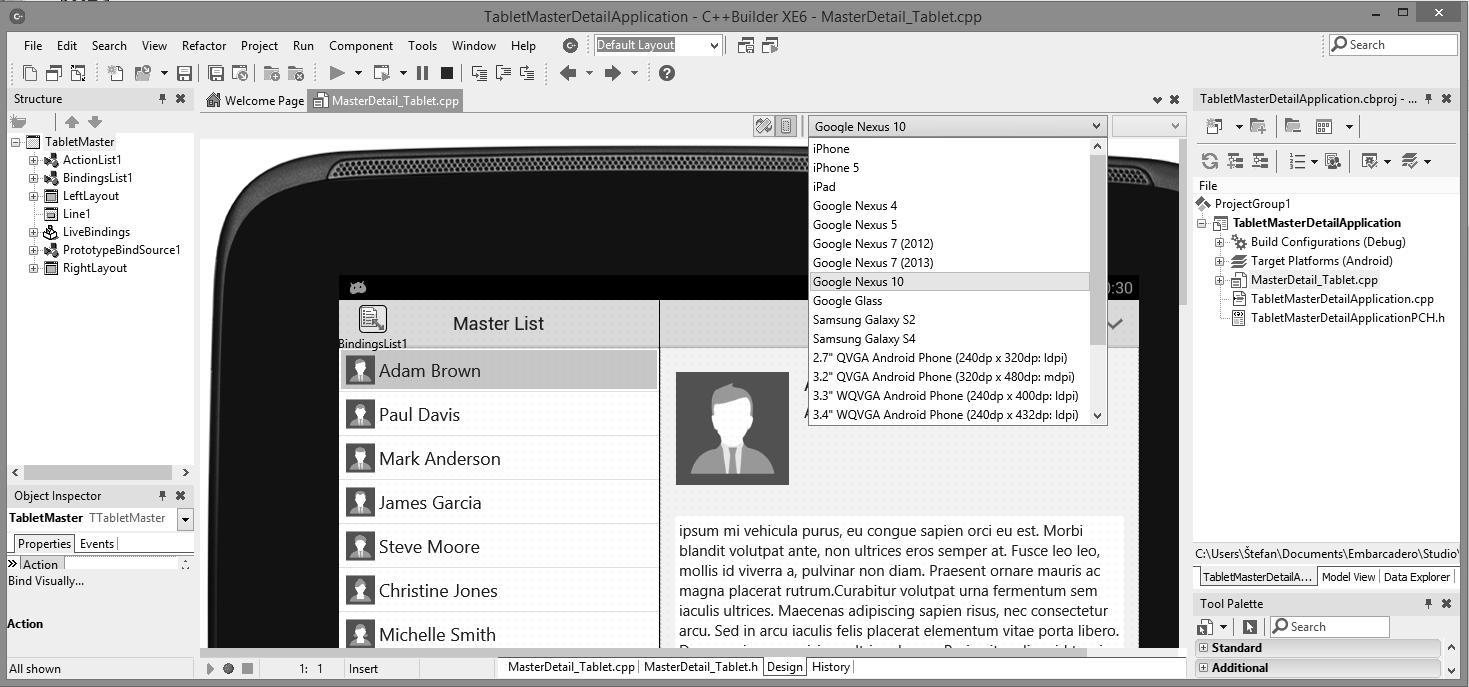Image resolution: width=1469 pixels, height=687 pixels.
Task: Open the Default Layout dropdown
Action: (713, 45)
